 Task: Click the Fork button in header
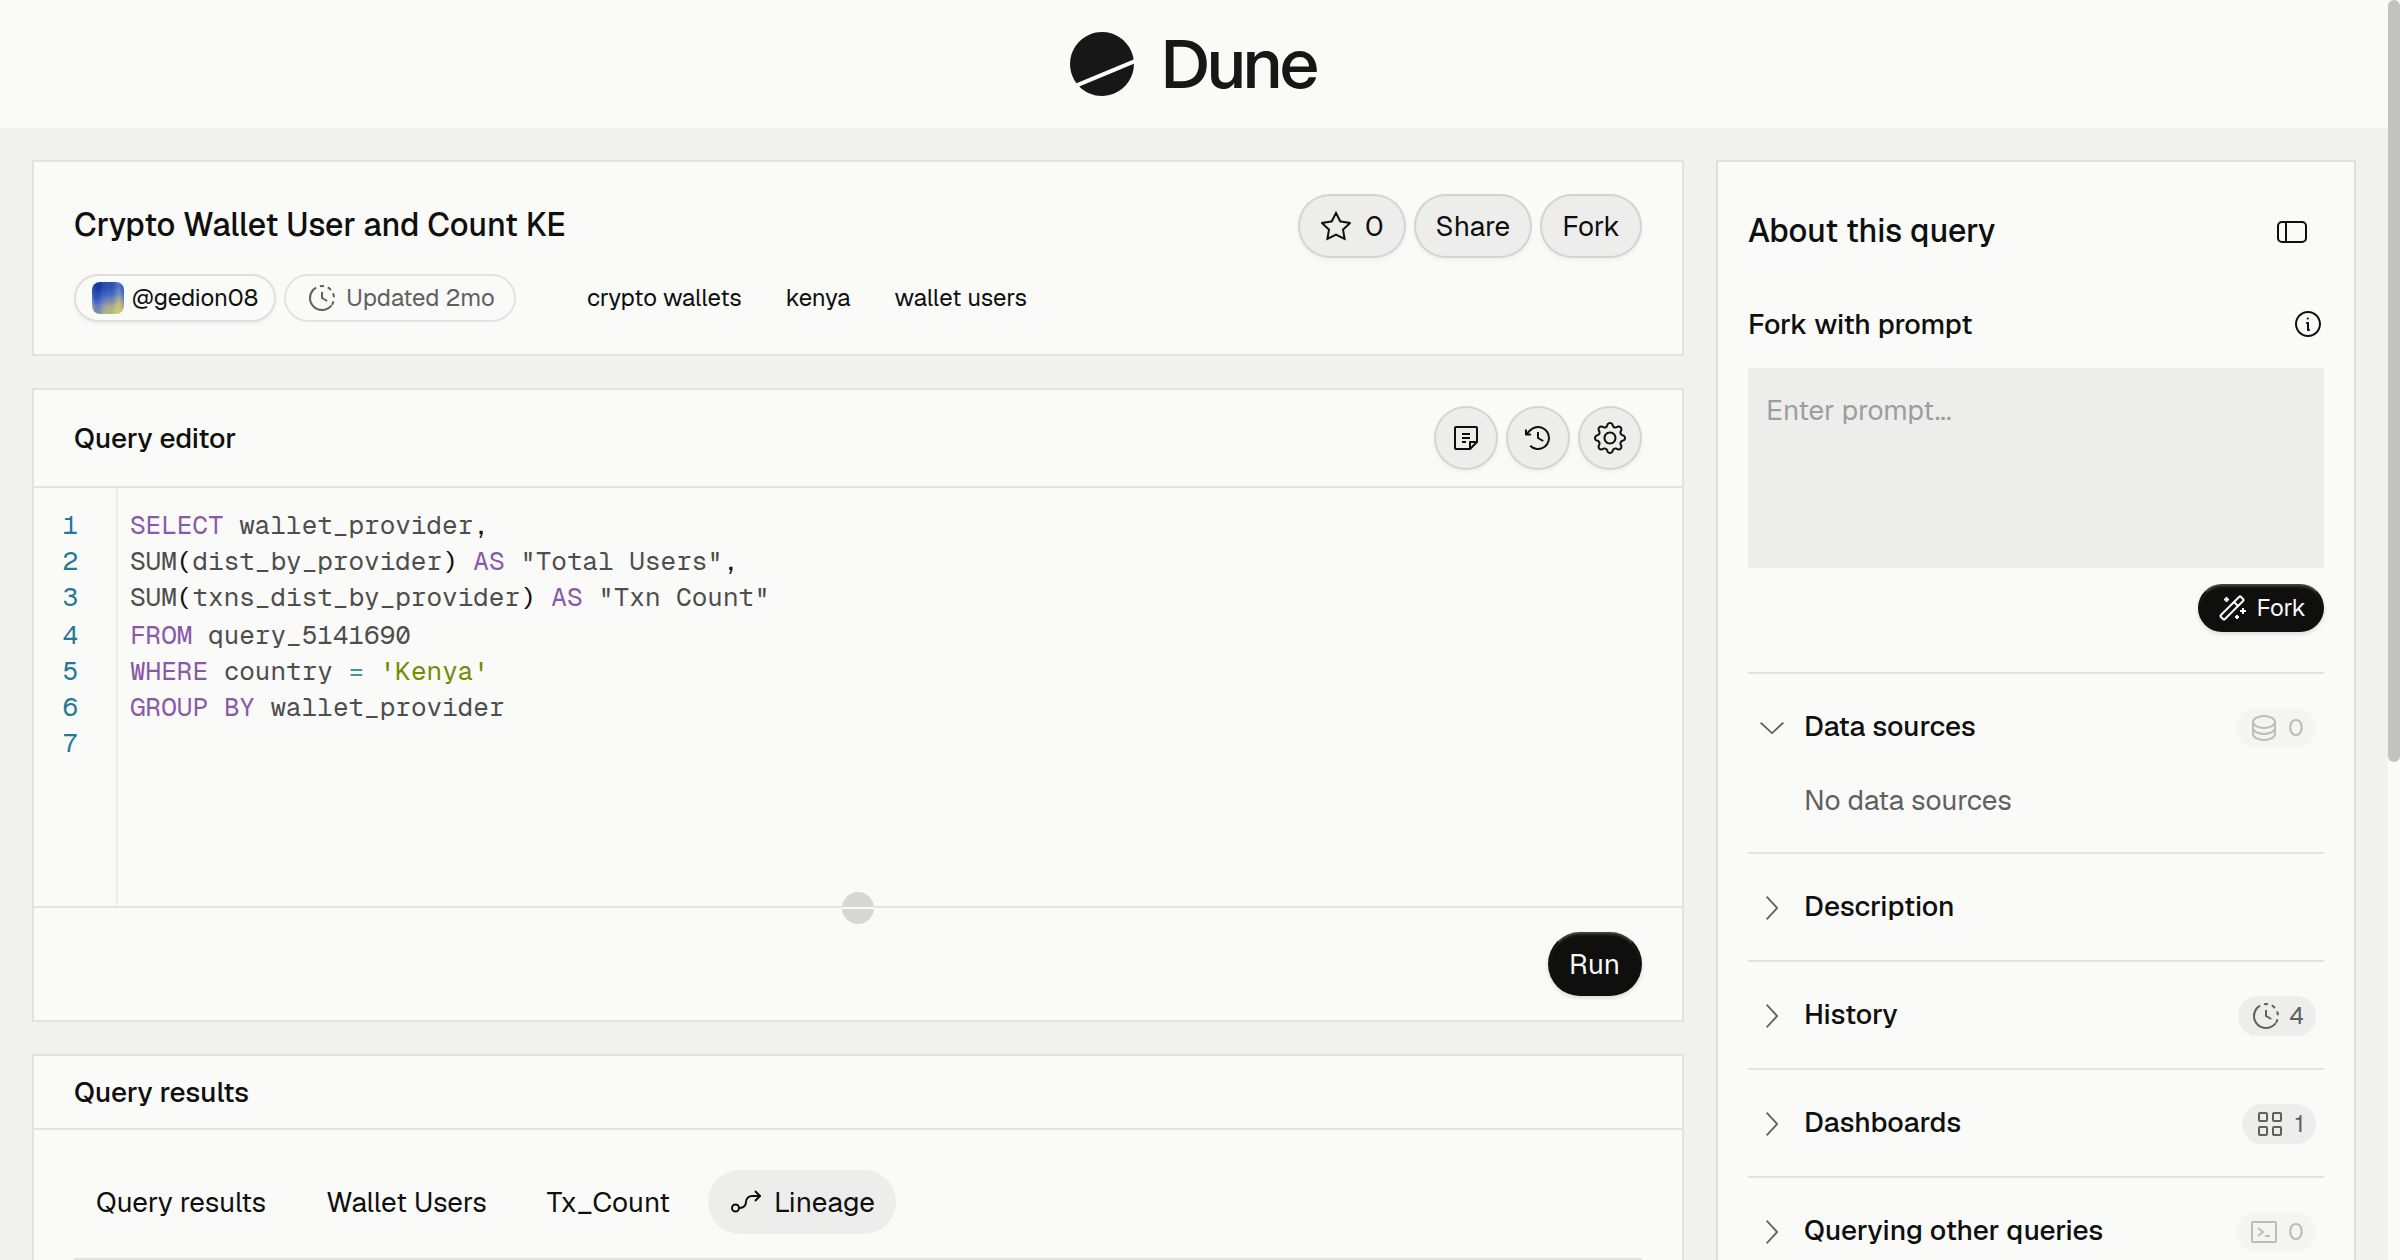(1590, 226)
